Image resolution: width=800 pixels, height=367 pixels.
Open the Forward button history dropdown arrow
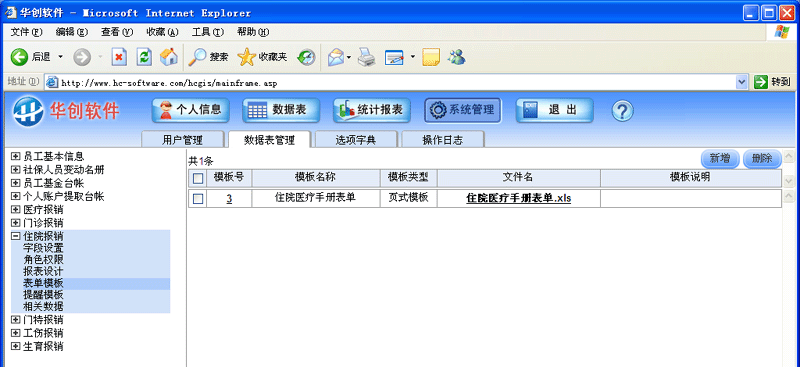100,57
